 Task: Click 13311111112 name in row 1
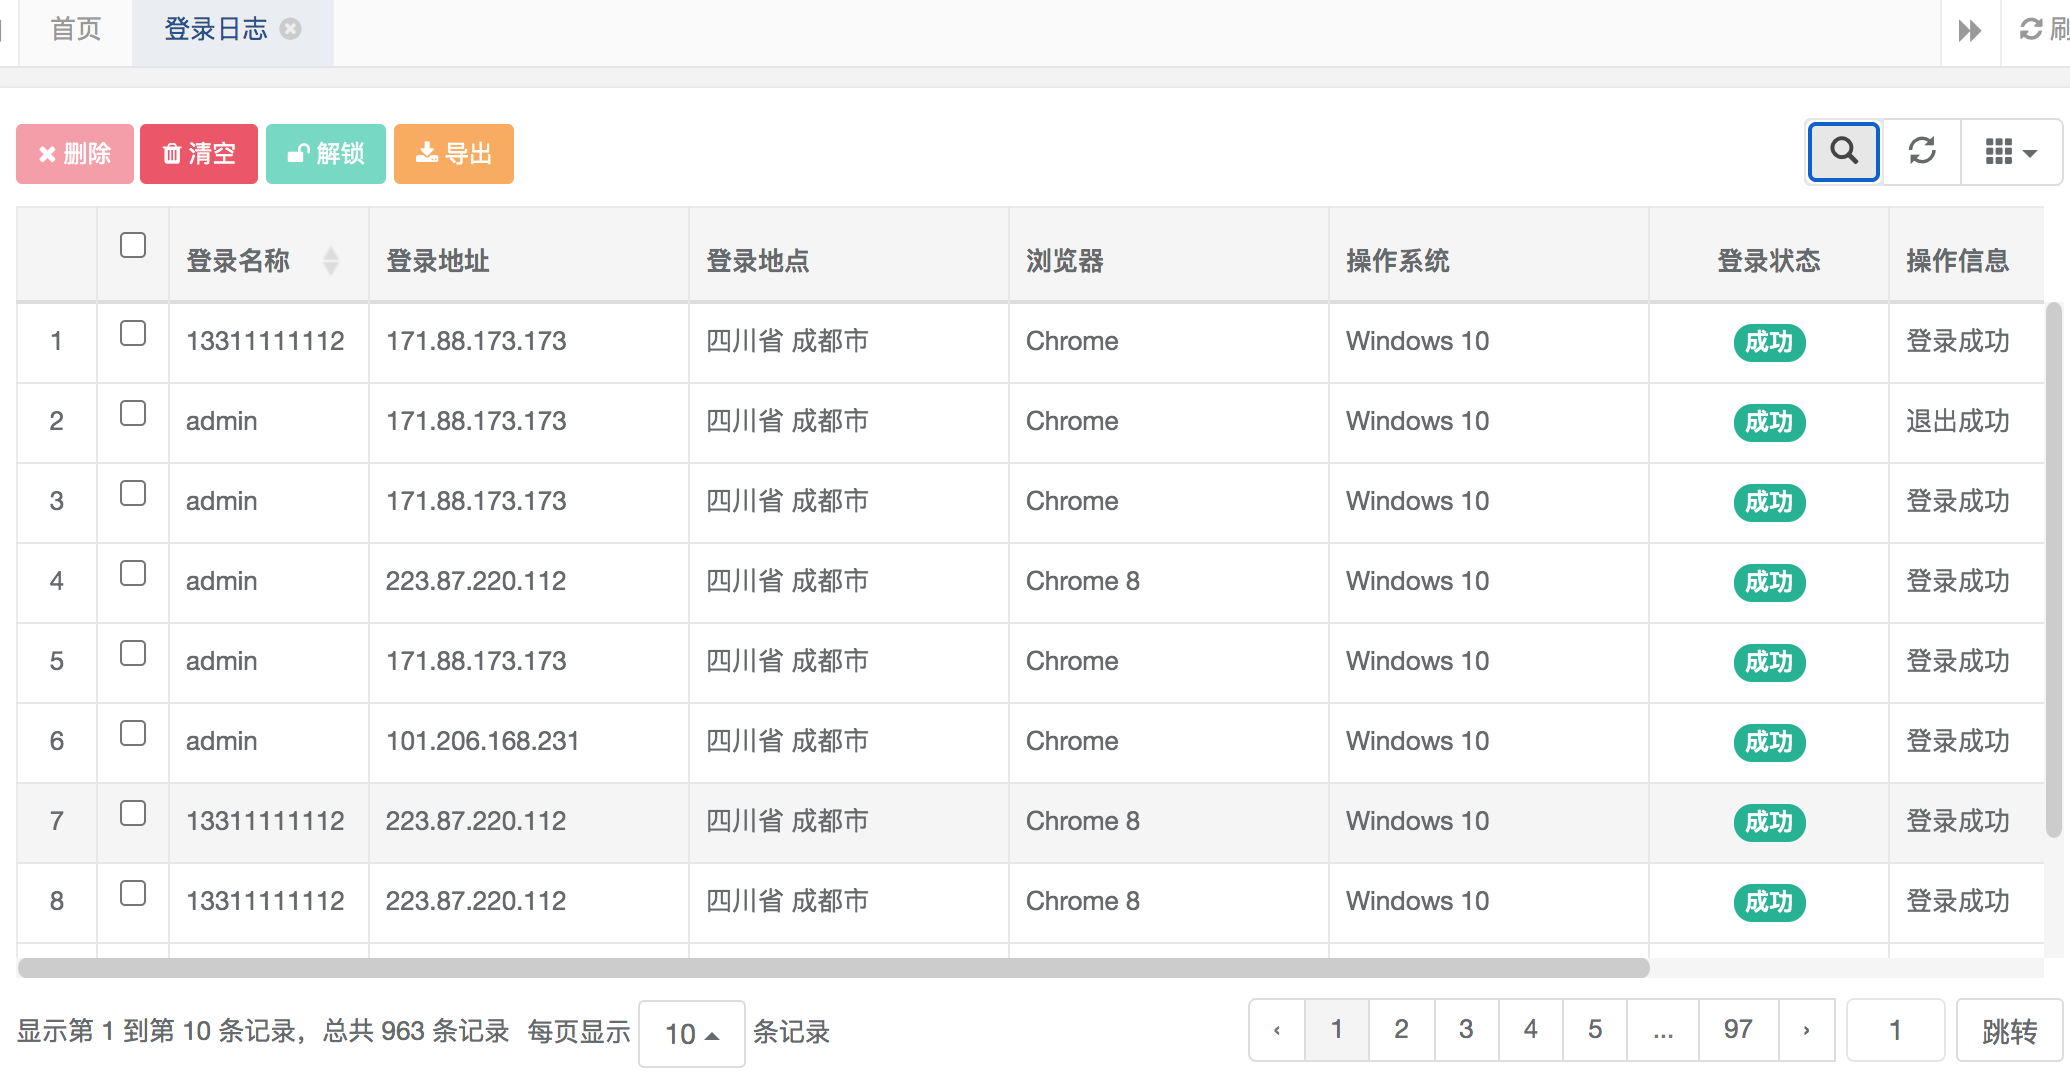[x=265, y=341]
